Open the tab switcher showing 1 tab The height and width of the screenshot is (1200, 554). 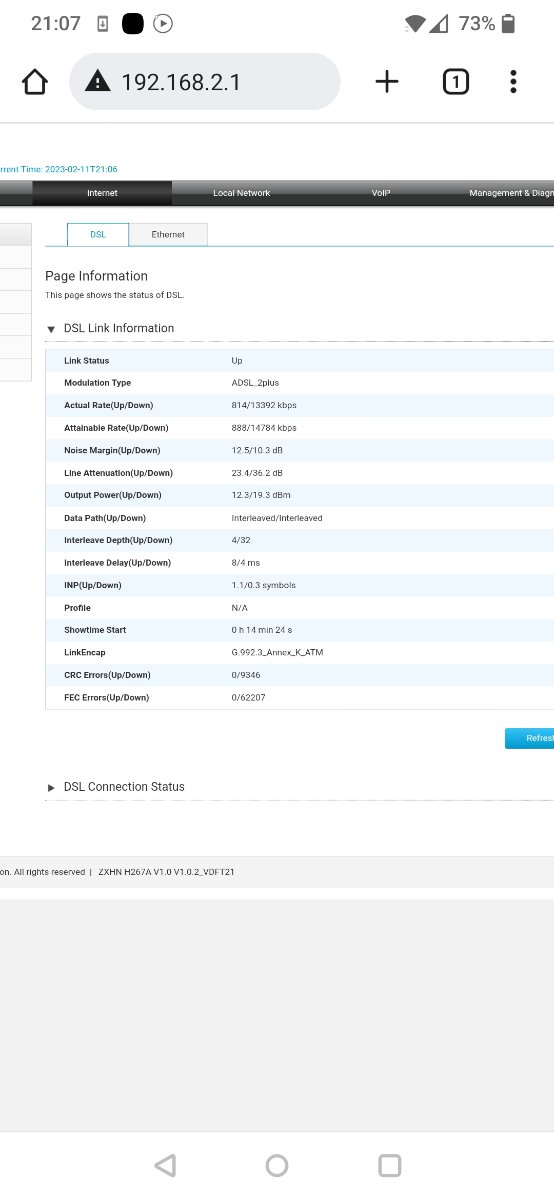click(455, 82)
